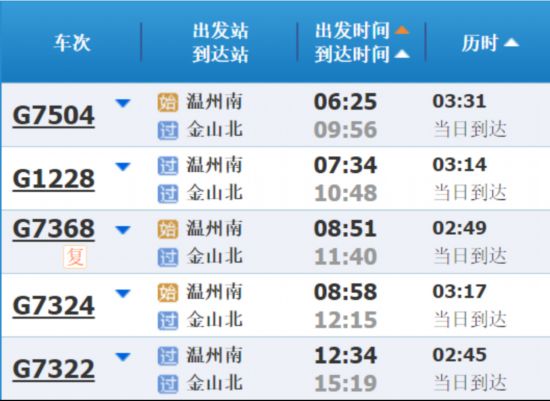Click the 过 icon beside G1228's 温州南
This screenshot has height=401, width=550.
(168, 166)
